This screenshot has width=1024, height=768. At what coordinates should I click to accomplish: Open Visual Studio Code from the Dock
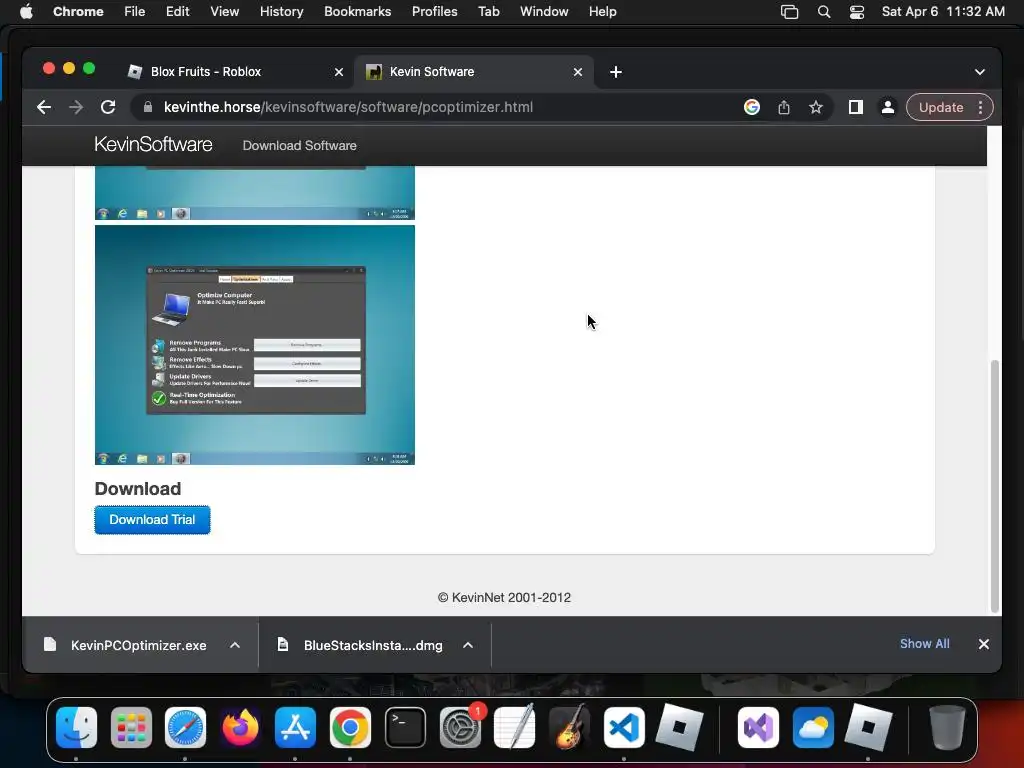624,727
